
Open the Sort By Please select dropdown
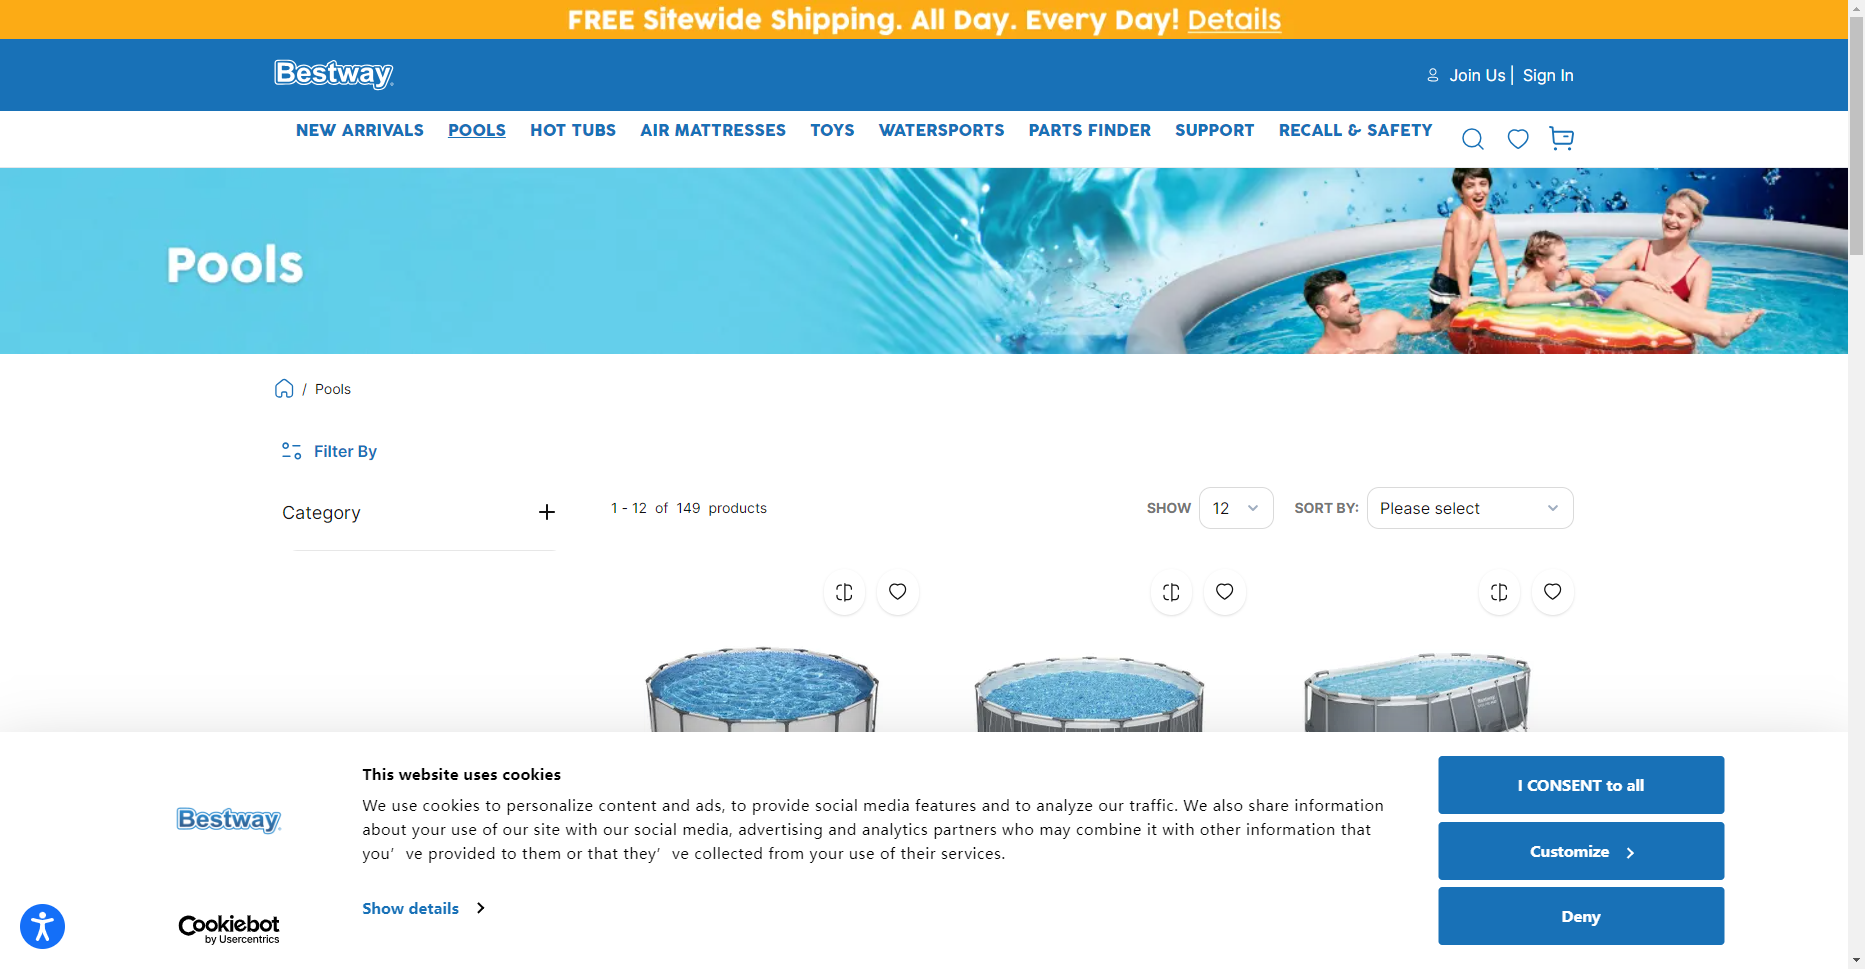click(x=1470, y=508)
